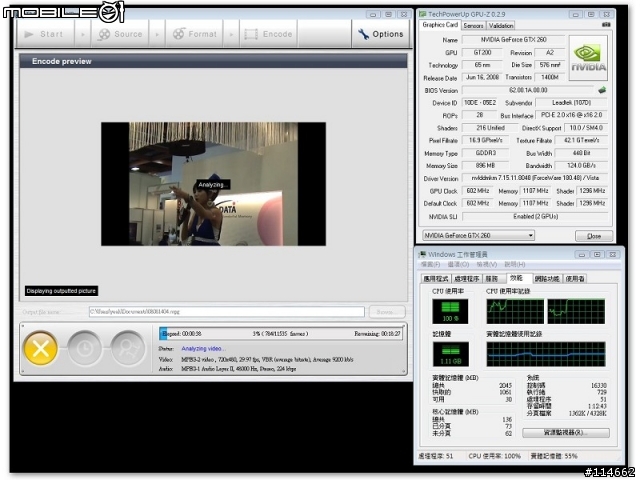Image resolution: width=640 pixels, height=480 pixels.
Task: Close the encoder application window
Action: tap(403, 14)
